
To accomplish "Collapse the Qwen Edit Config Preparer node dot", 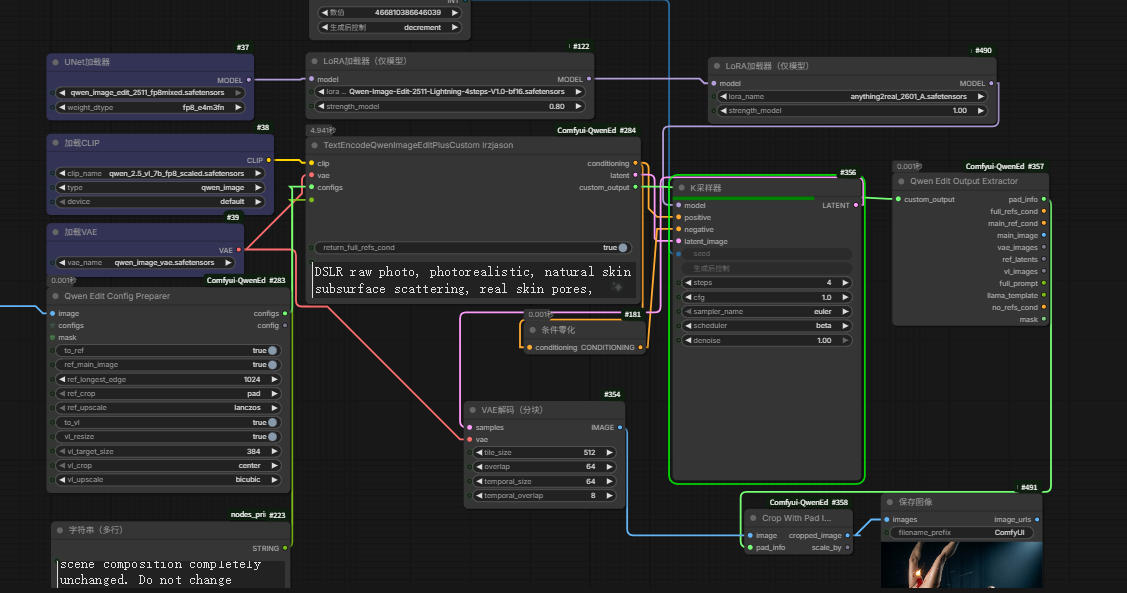I will tap(55, 296).
